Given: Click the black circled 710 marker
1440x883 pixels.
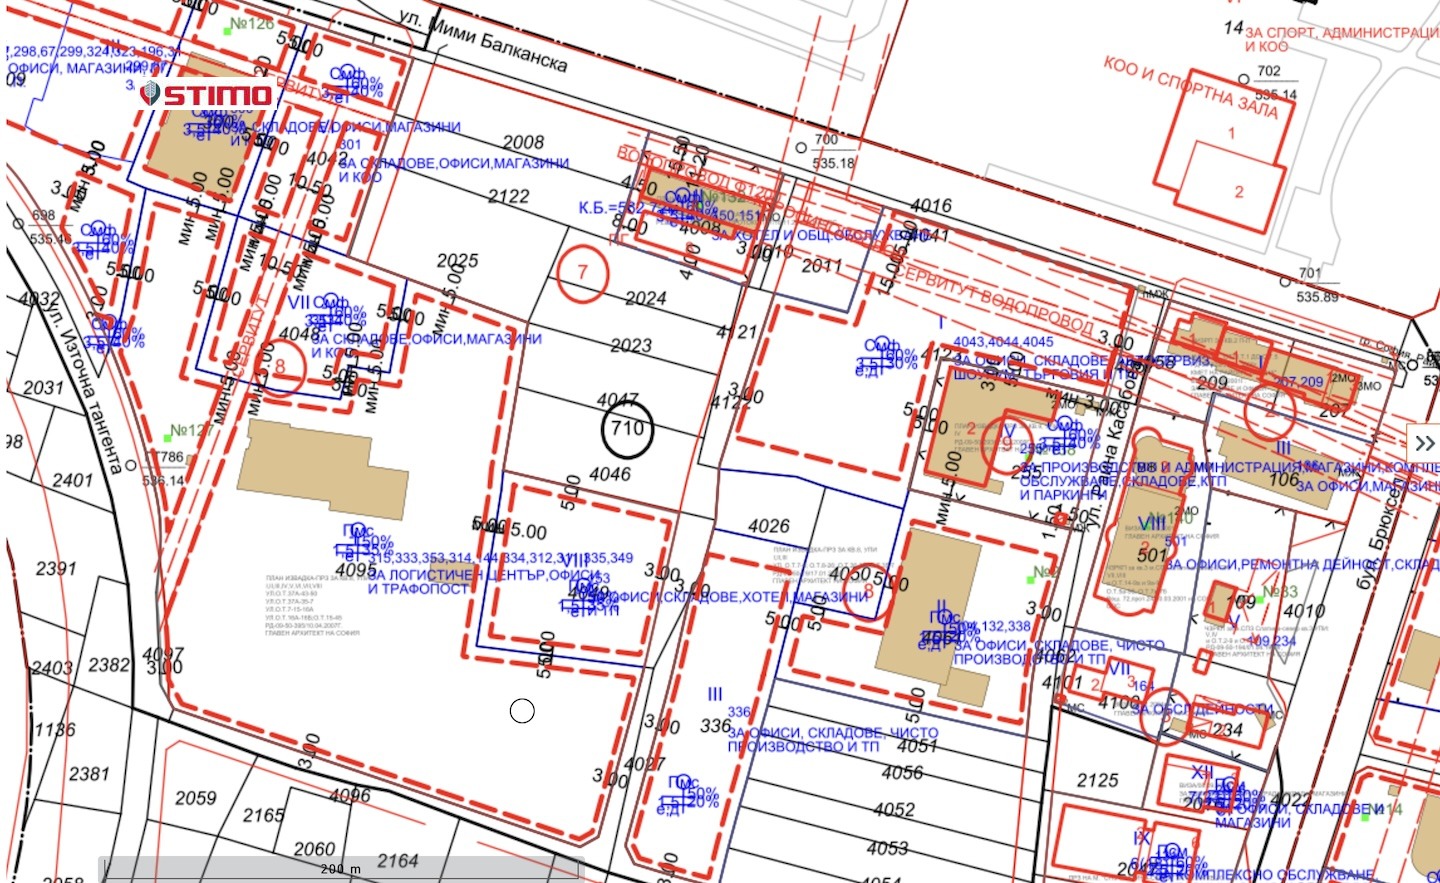Looking at the screenshot, I should pos(627,429).
